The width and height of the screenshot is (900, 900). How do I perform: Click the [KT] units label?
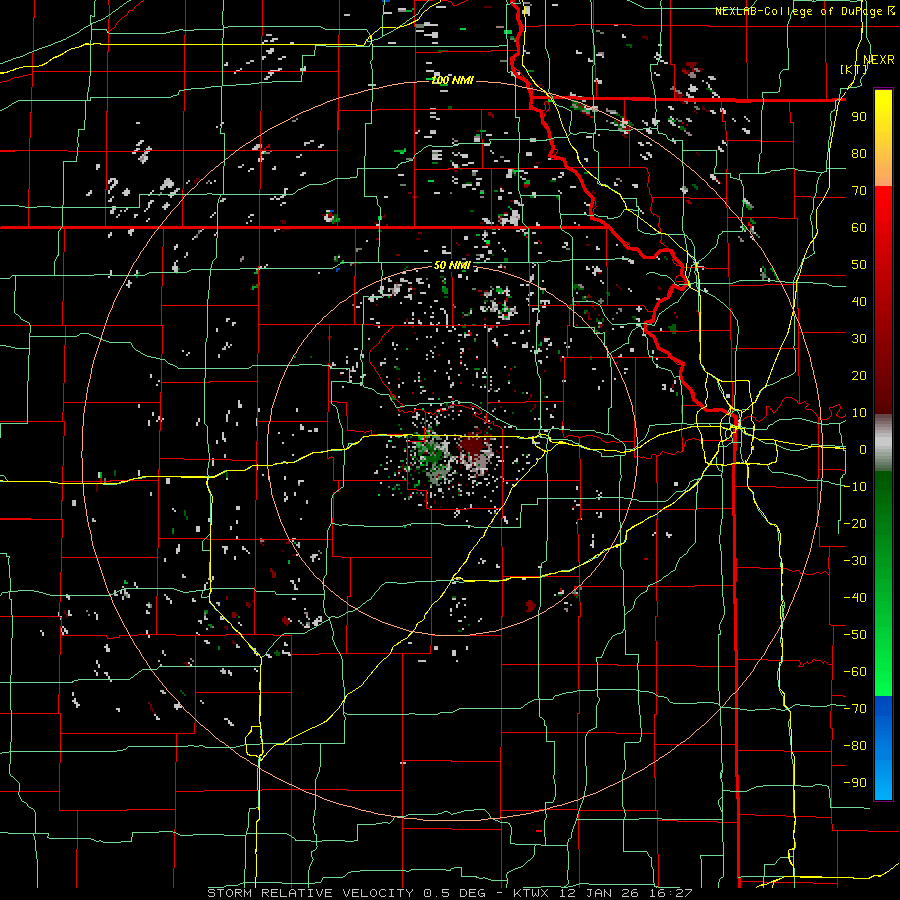(854, 69)
